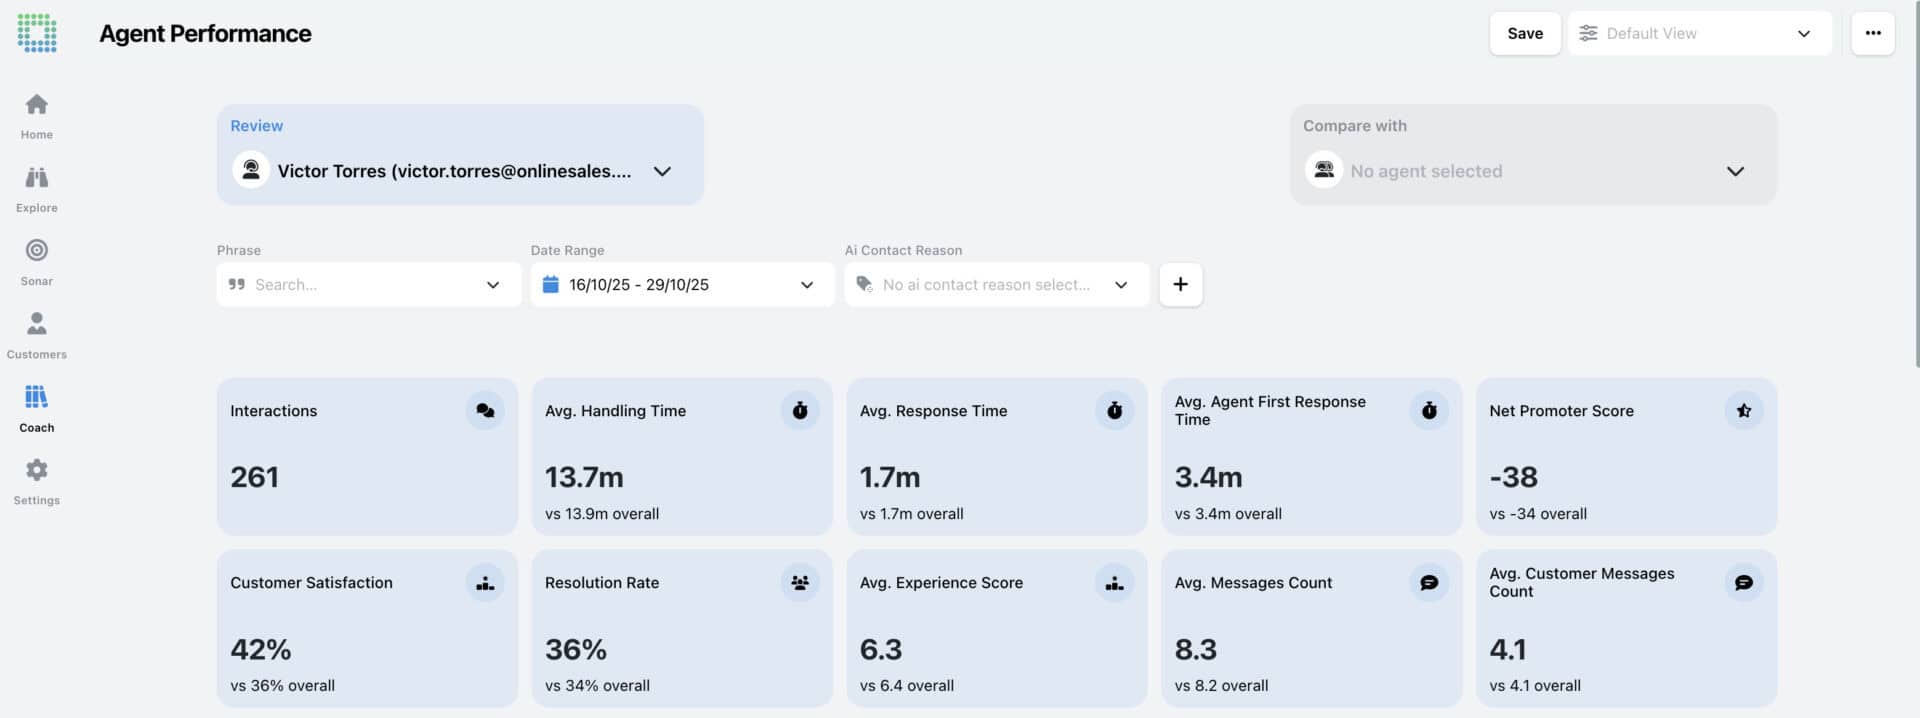The height and width of the screenshot is (718, 1920).
Task: Open the Date Range picker
Action: point(682,285)
